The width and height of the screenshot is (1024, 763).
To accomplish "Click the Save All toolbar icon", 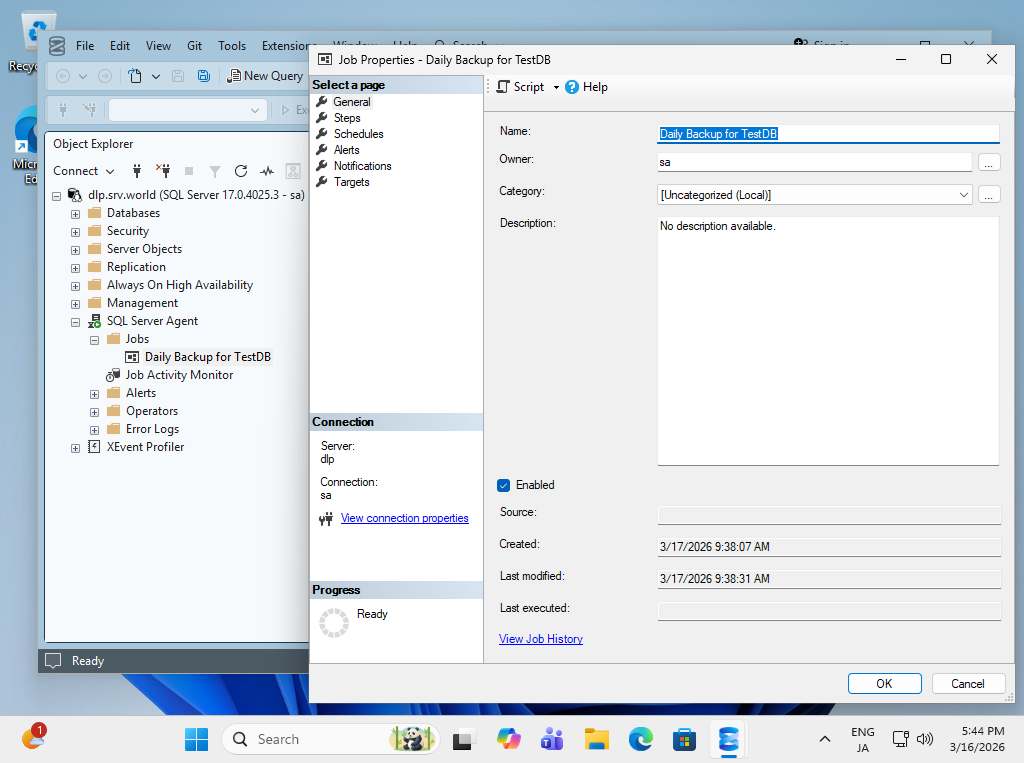I will pyautogui.click(x=204, y=76).
